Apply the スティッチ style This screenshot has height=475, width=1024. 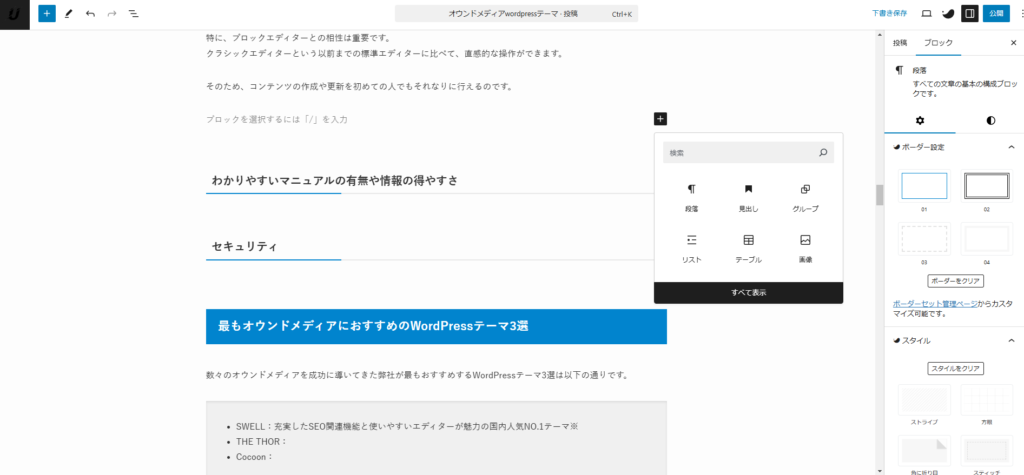tap(987, 451)
